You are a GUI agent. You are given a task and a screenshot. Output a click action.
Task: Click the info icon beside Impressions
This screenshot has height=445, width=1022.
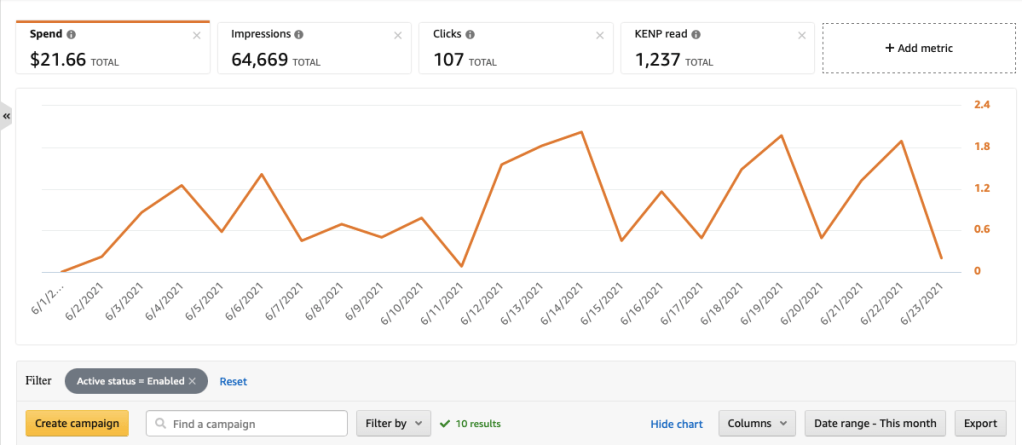click(299, 34)
